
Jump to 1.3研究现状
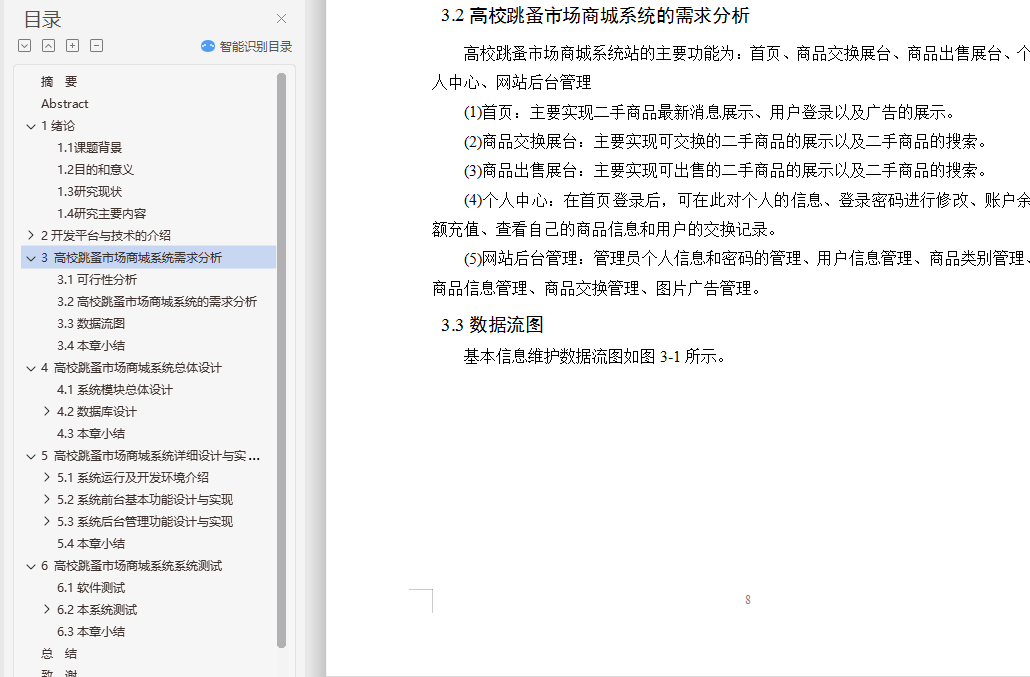89,192
